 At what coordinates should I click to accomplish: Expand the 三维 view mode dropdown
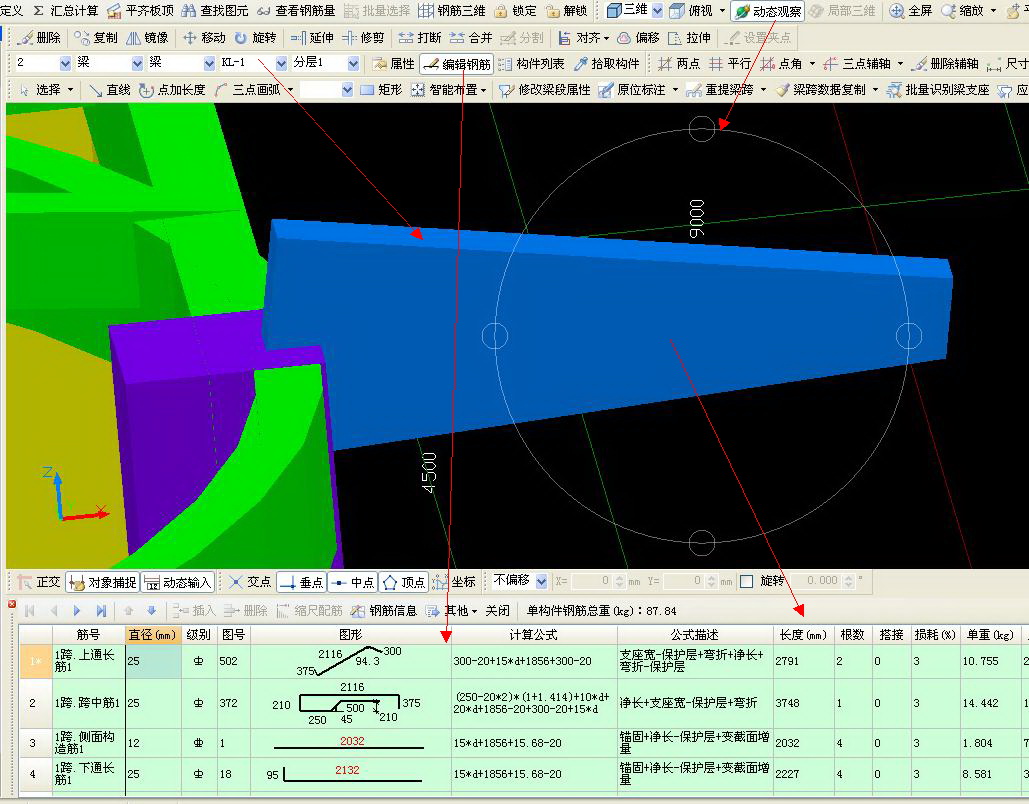[657, 11]
